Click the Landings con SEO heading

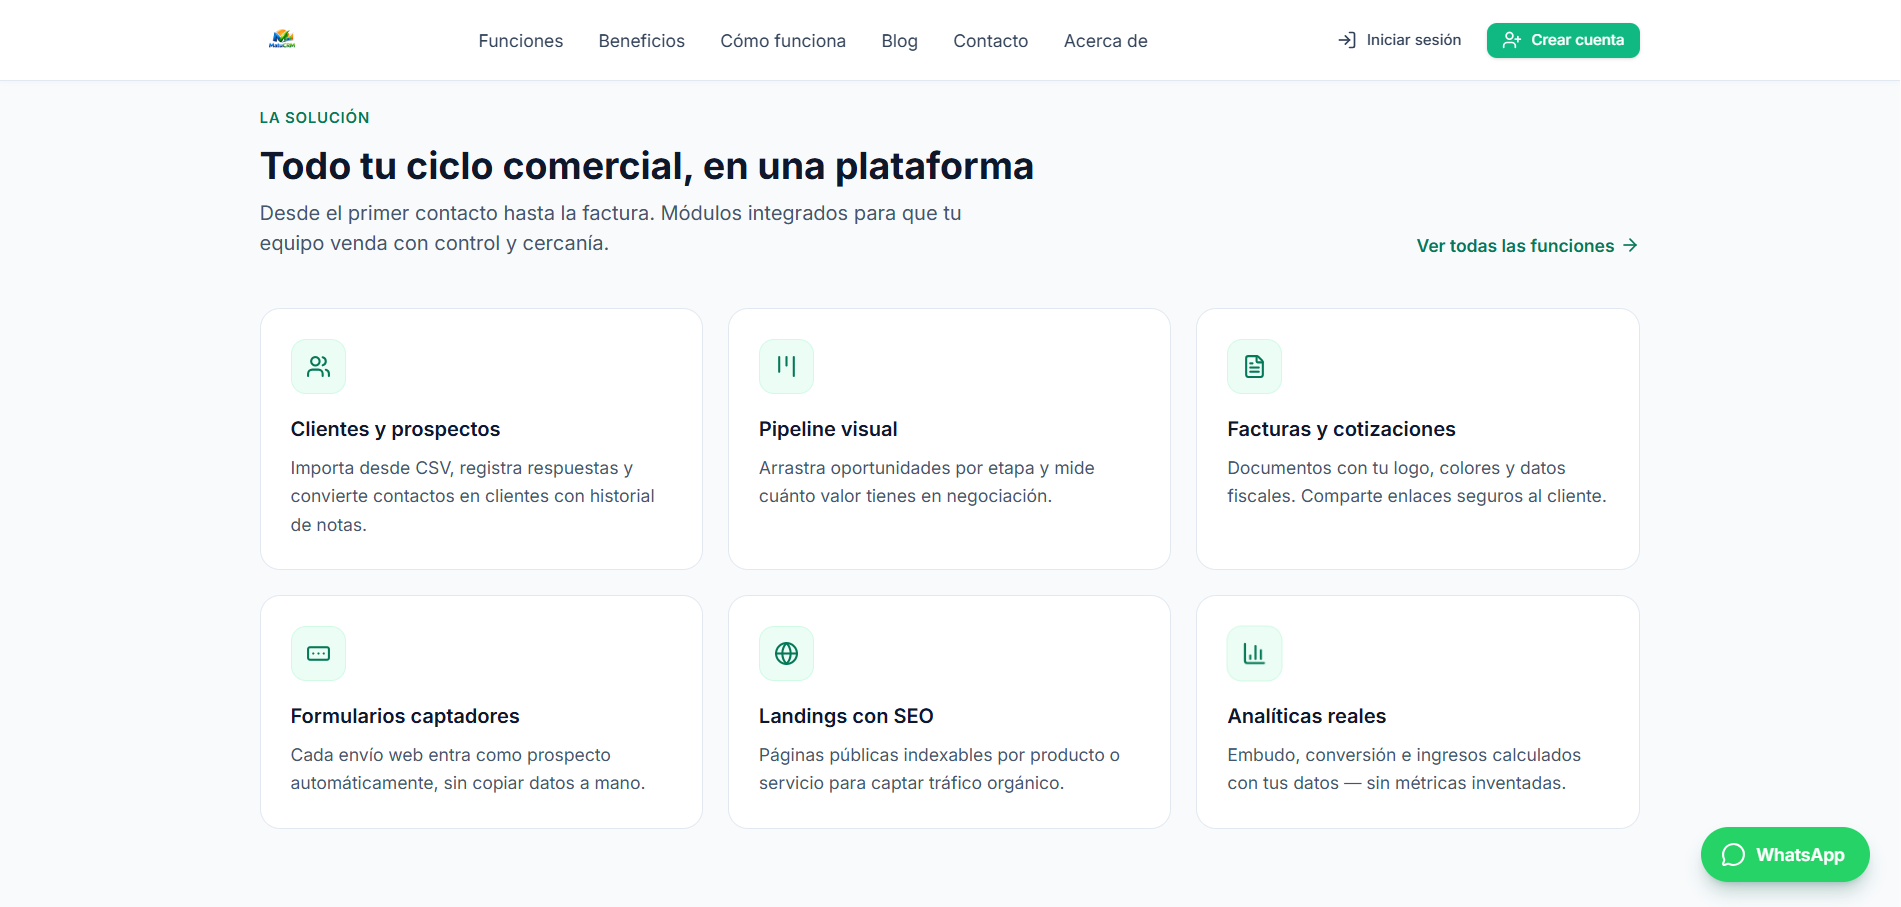846,716
